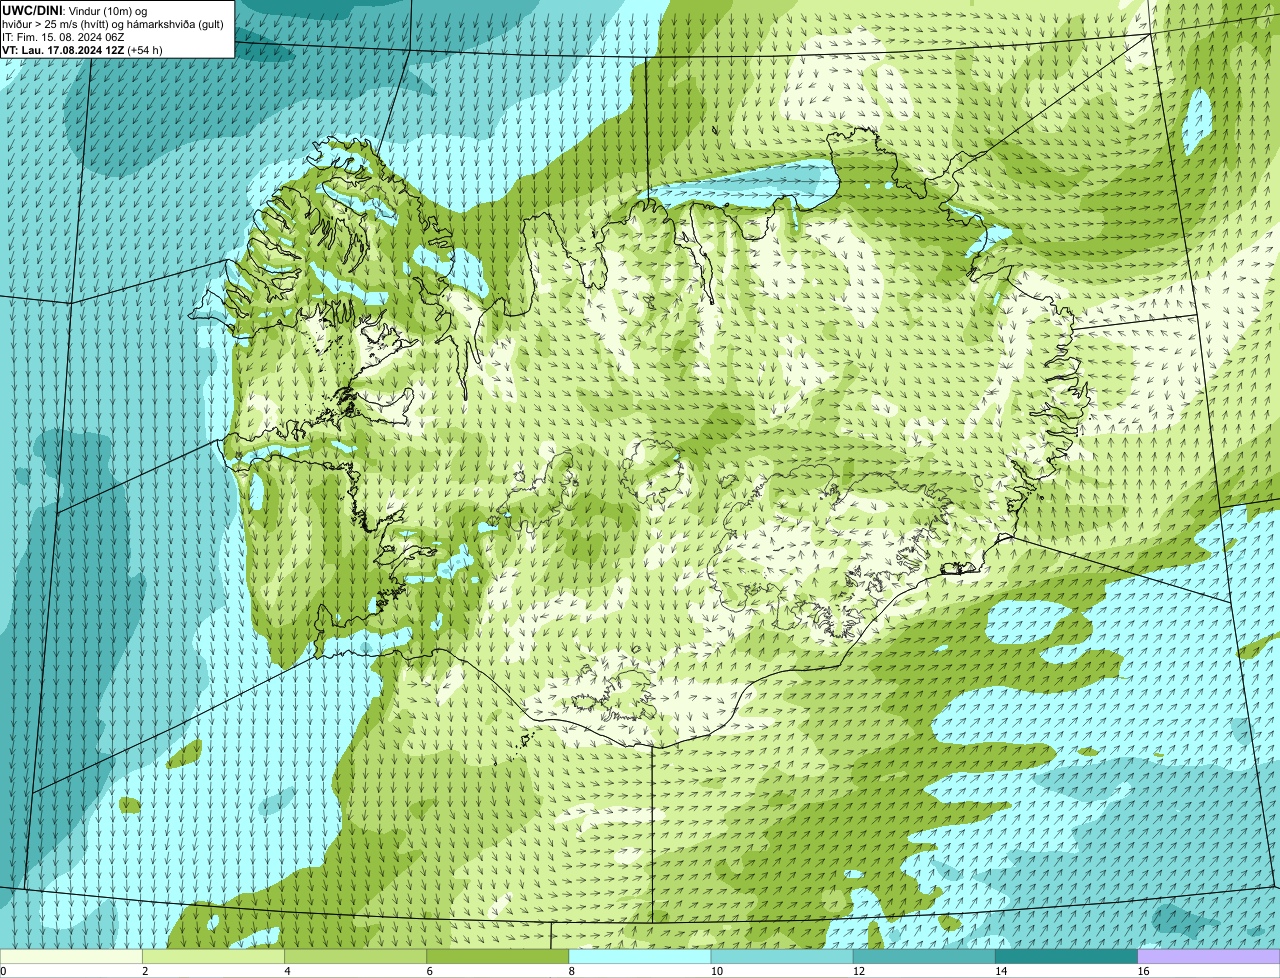Click the 12–14 m/s teal legend swatch

click(924, 956)
